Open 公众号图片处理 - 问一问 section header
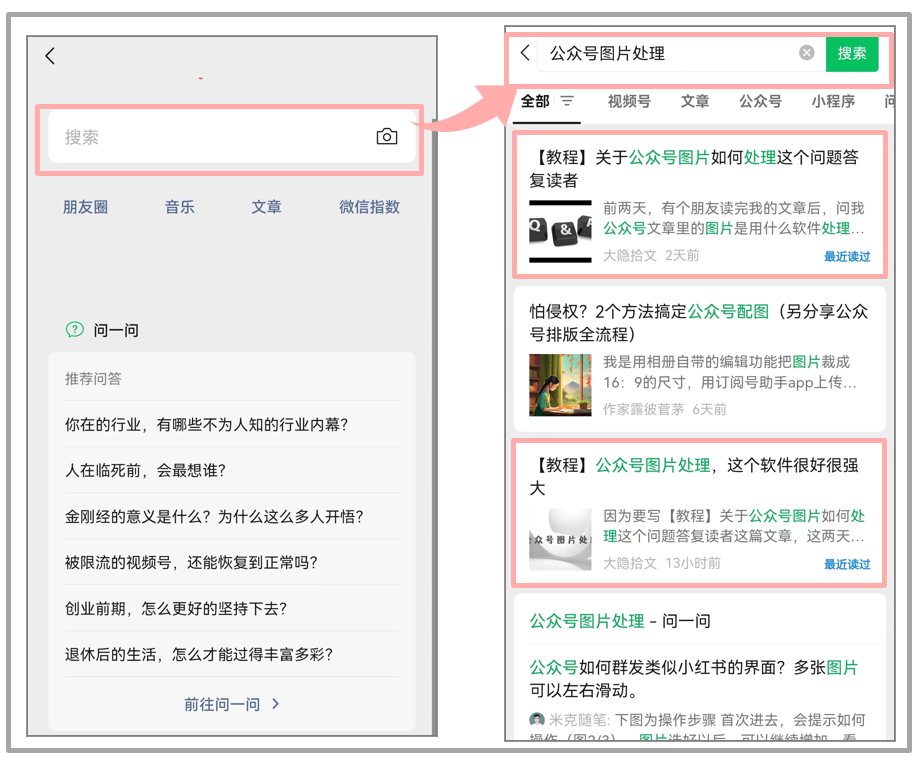Screen dimensions: 919x757 [620, 620]
